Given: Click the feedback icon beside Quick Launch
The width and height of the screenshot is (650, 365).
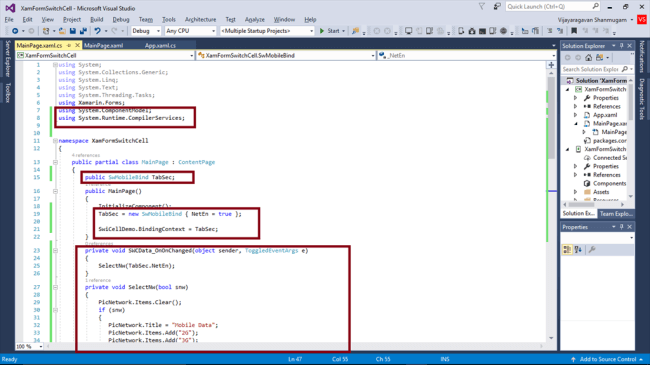Looking at the screenshot, I should [x=497, y=7].
